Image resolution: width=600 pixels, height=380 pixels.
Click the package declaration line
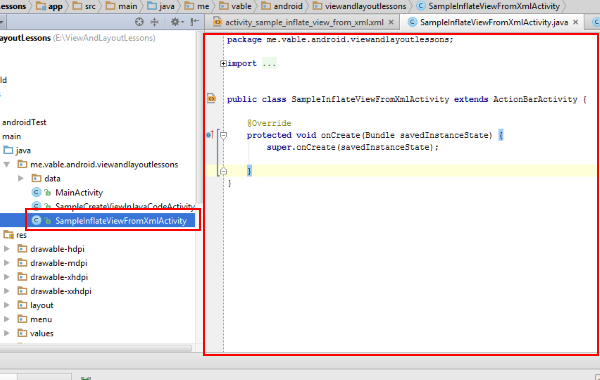[x=340, y=39]
